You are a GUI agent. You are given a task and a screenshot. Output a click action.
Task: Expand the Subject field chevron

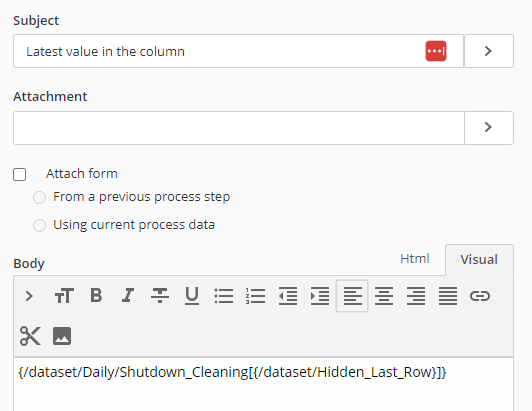click(489, 51)
